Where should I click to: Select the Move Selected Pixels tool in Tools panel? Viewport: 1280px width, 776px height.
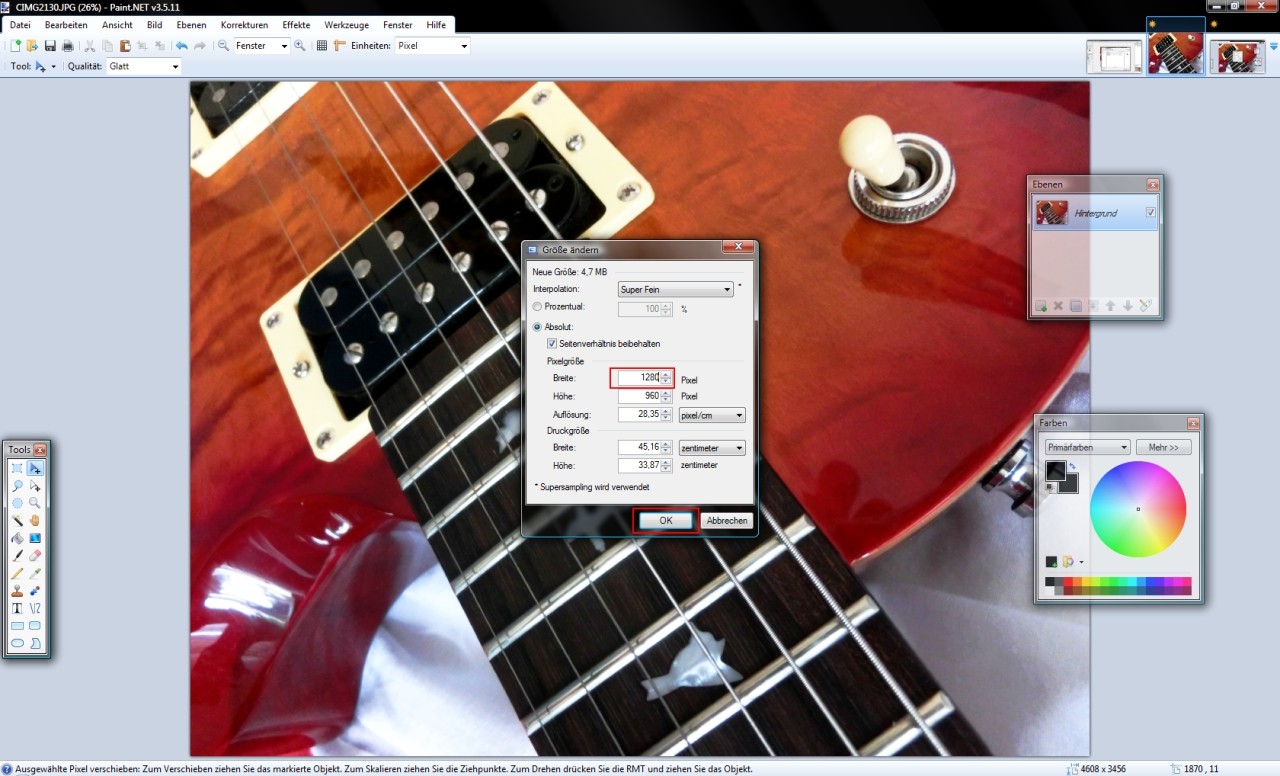pyautogui.click(x=35, y=468)
